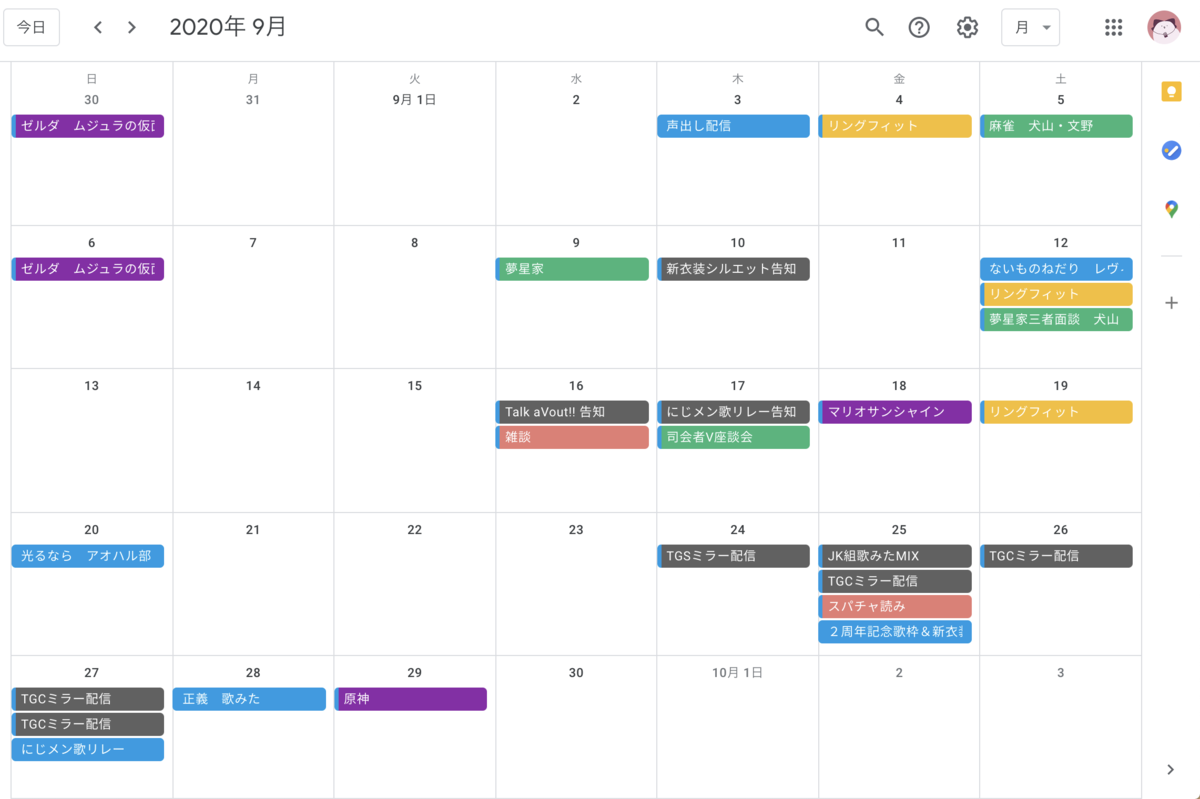Go to the previous month
This screenshot has width=1200, height=799.
(98, 27)
